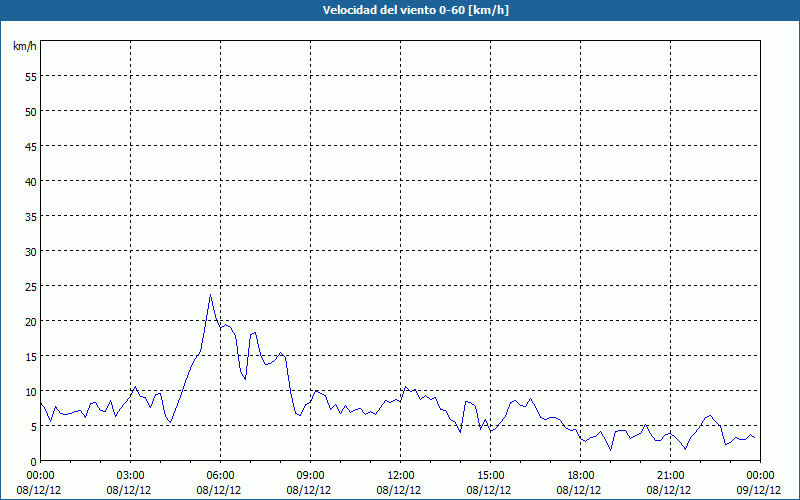Click the '40' y-axis label

[x=31, y=182]
